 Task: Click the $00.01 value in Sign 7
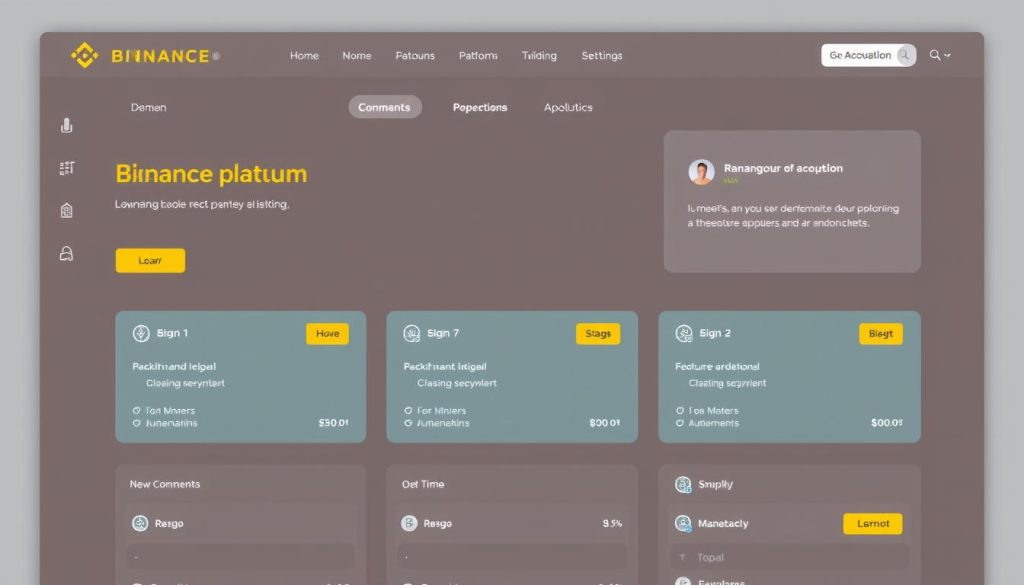coord(604,423)
